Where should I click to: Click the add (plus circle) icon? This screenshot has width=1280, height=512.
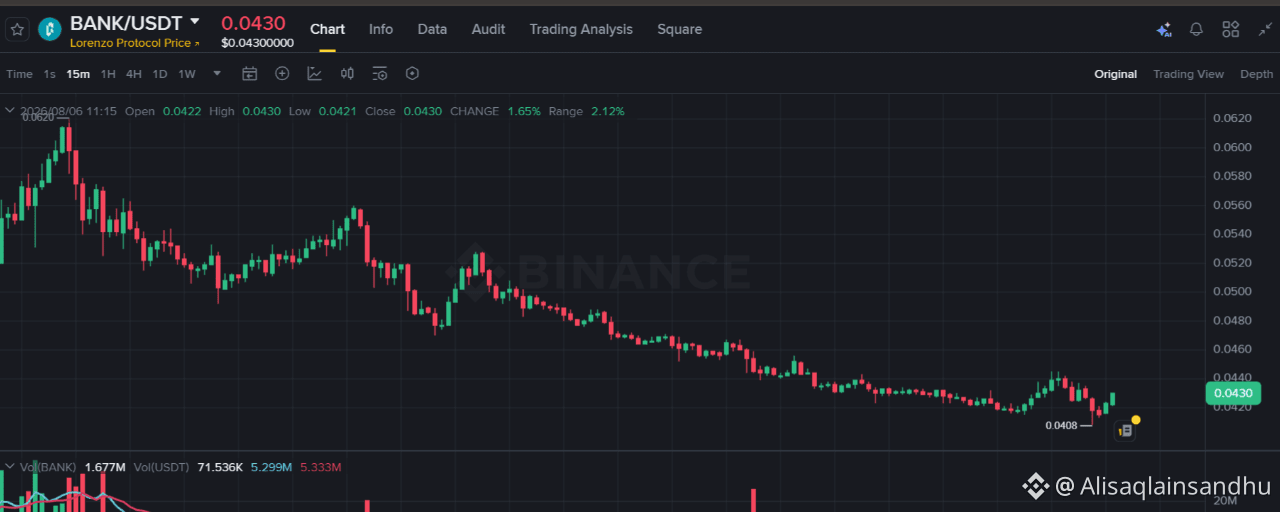pyautogui.click(x=282, y=73)
